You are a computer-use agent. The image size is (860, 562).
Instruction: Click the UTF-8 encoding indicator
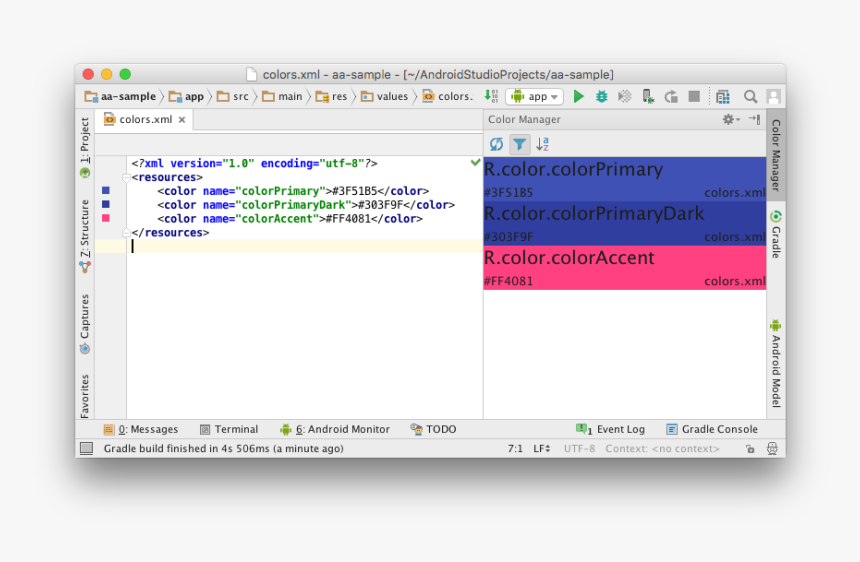(x=579, y=449)
